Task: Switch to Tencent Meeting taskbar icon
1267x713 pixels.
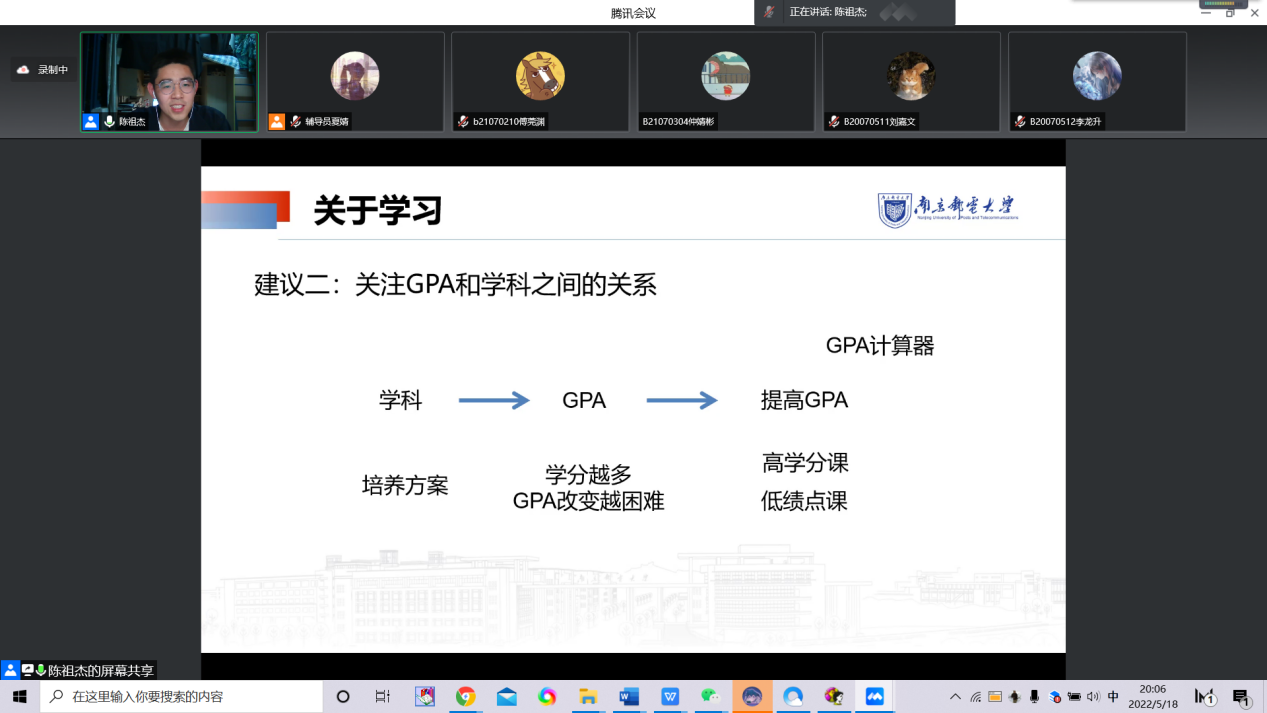Action: 874,696
